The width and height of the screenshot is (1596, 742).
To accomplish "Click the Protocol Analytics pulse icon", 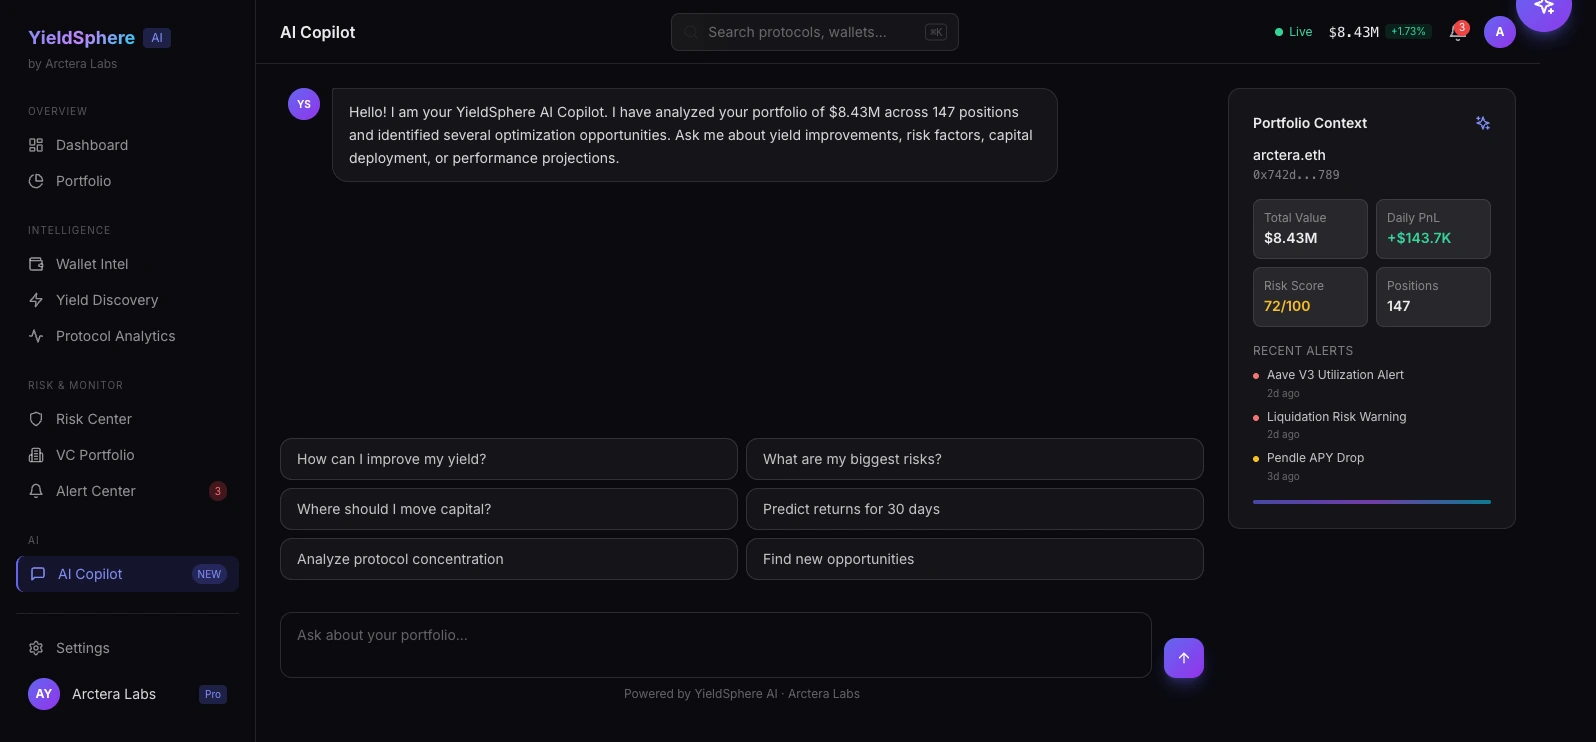I will (x=36, y=336).
